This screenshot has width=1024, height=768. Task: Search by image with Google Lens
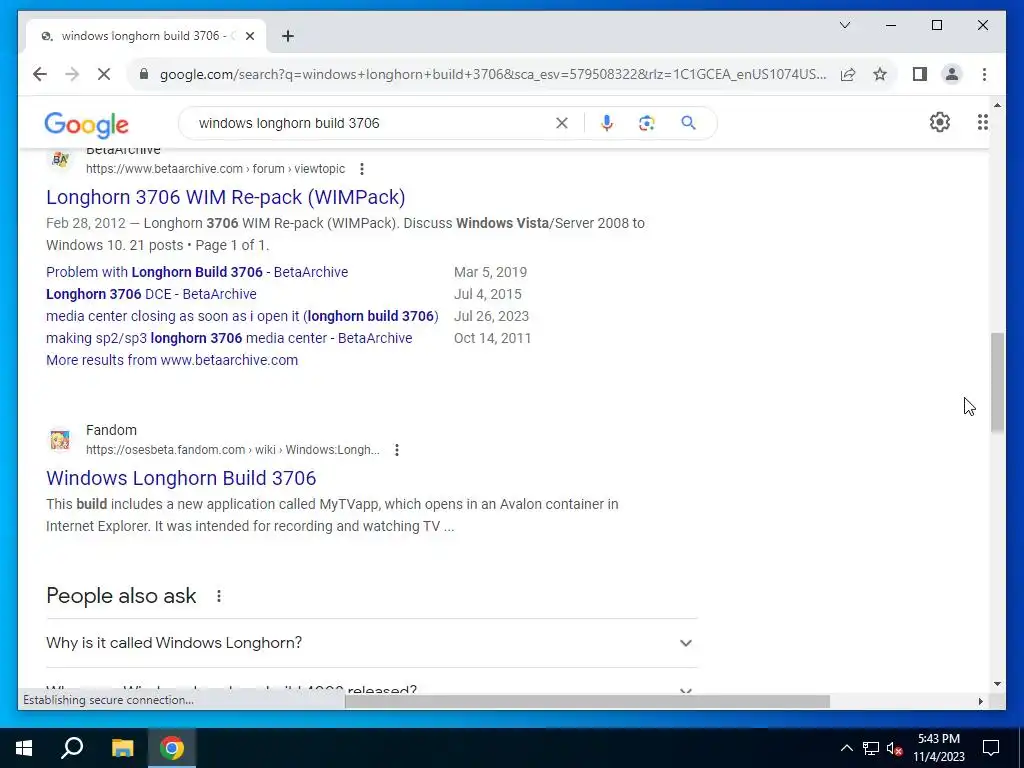coord(647,123)
